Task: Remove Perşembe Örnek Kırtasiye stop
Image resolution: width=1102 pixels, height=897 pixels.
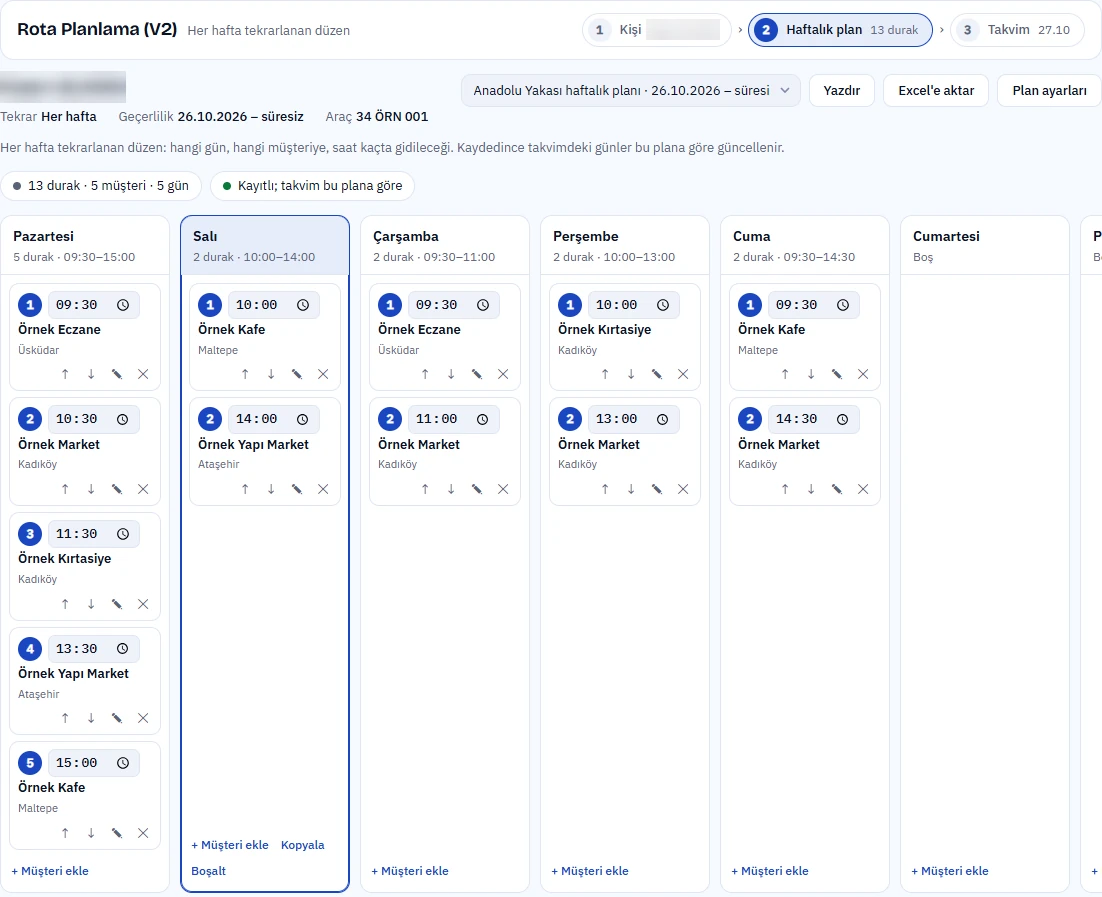Action: tap(683, 374)
